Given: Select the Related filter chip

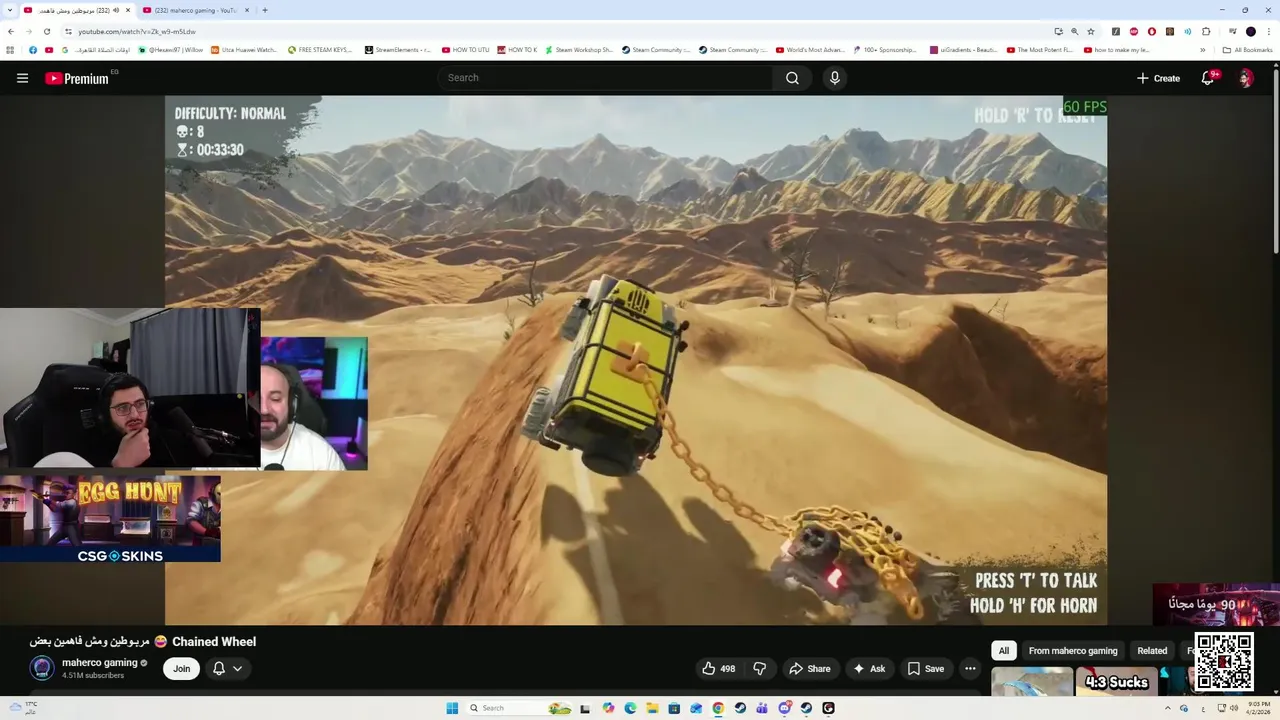Looking at the screenshot, I should click(1152, 651).
